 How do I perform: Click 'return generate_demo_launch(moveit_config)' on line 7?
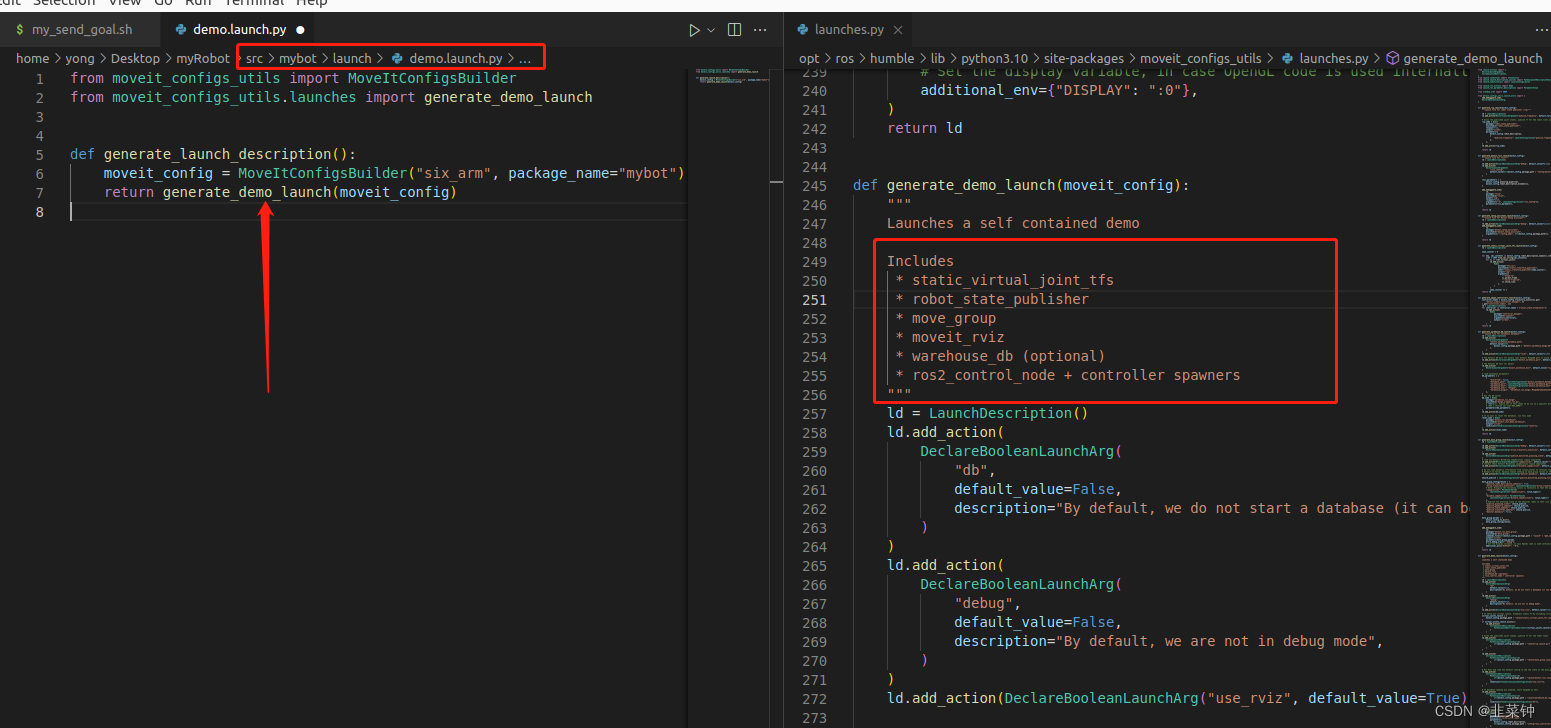[280, 192]
